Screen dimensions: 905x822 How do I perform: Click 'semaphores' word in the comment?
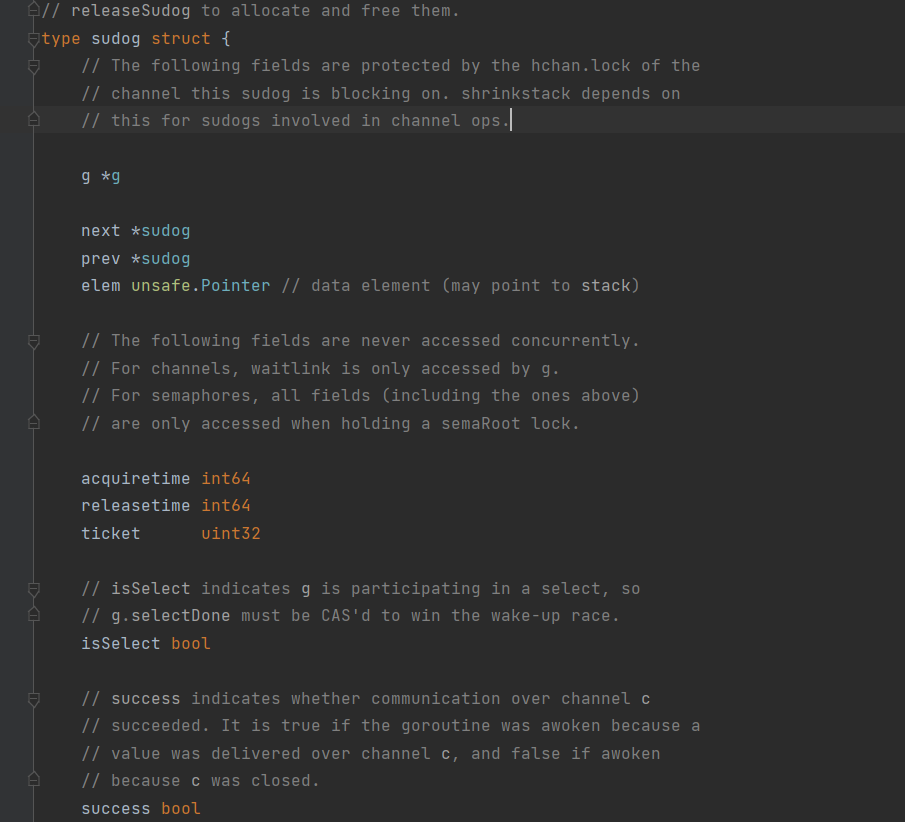click(x=201, y=395)
